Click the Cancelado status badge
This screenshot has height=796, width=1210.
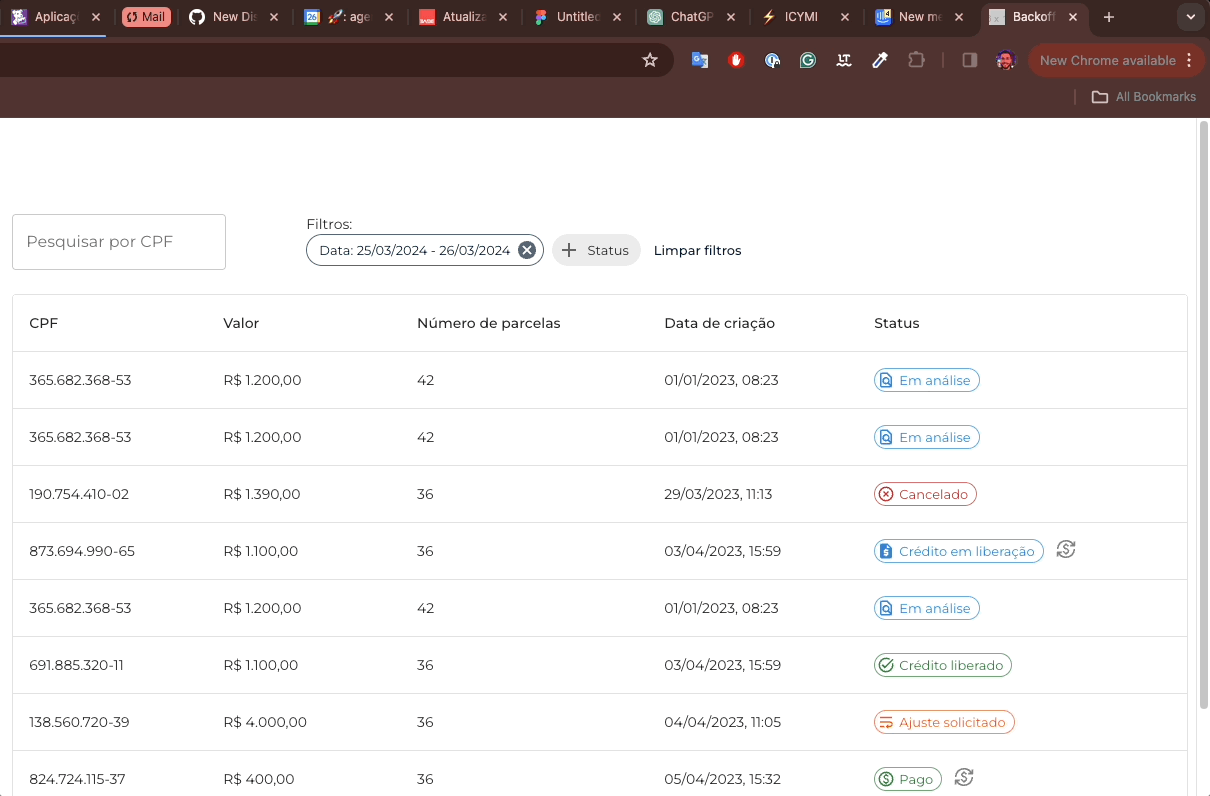point(925,494)
